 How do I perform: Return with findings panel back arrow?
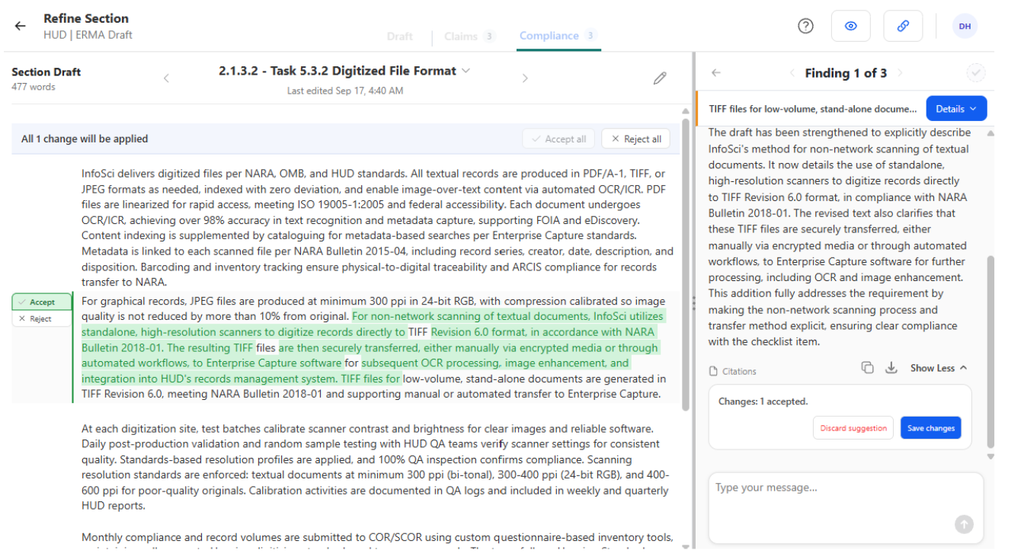pyautogui.click(x=716, y=72)
